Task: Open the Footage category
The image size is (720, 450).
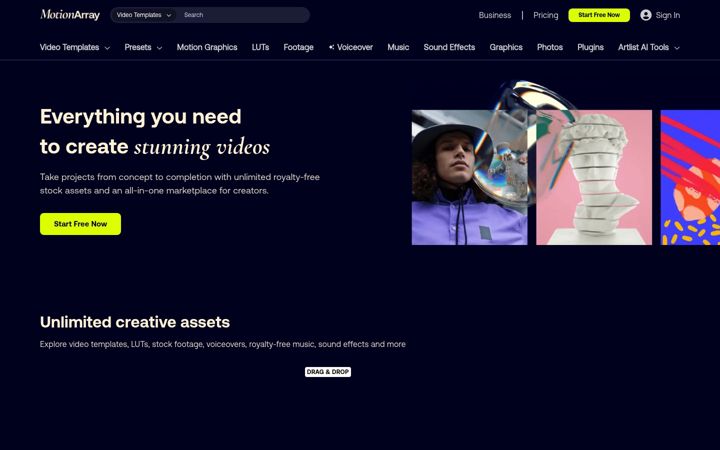Action: click(x=298, y=47)
